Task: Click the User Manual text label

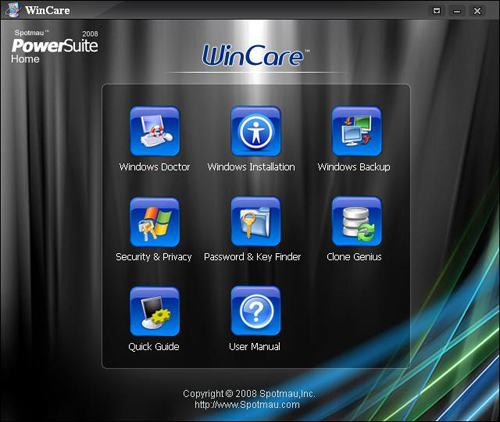Action: coord(254,347)
